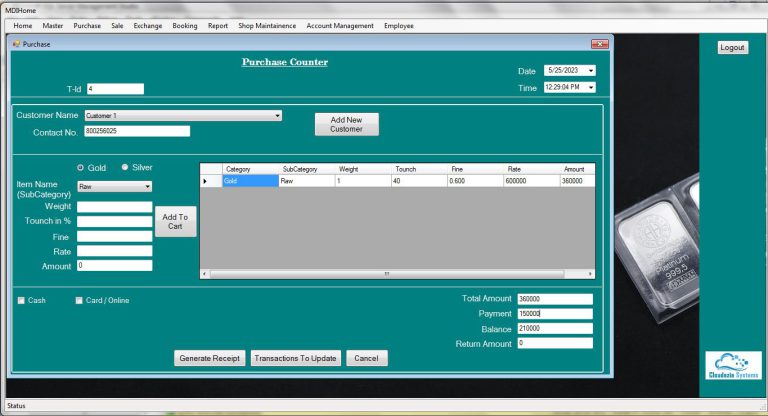Tick the Card / Online checkbox
Image resolution: width=768 pixels, height=416 pixels.
79,300
